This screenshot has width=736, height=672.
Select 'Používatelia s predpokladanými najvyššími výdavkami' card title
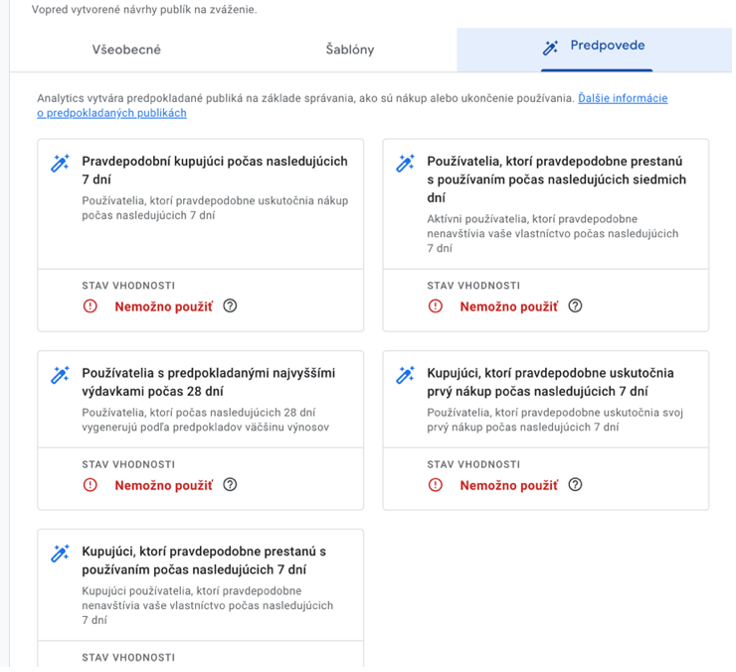tap(208, 382)
